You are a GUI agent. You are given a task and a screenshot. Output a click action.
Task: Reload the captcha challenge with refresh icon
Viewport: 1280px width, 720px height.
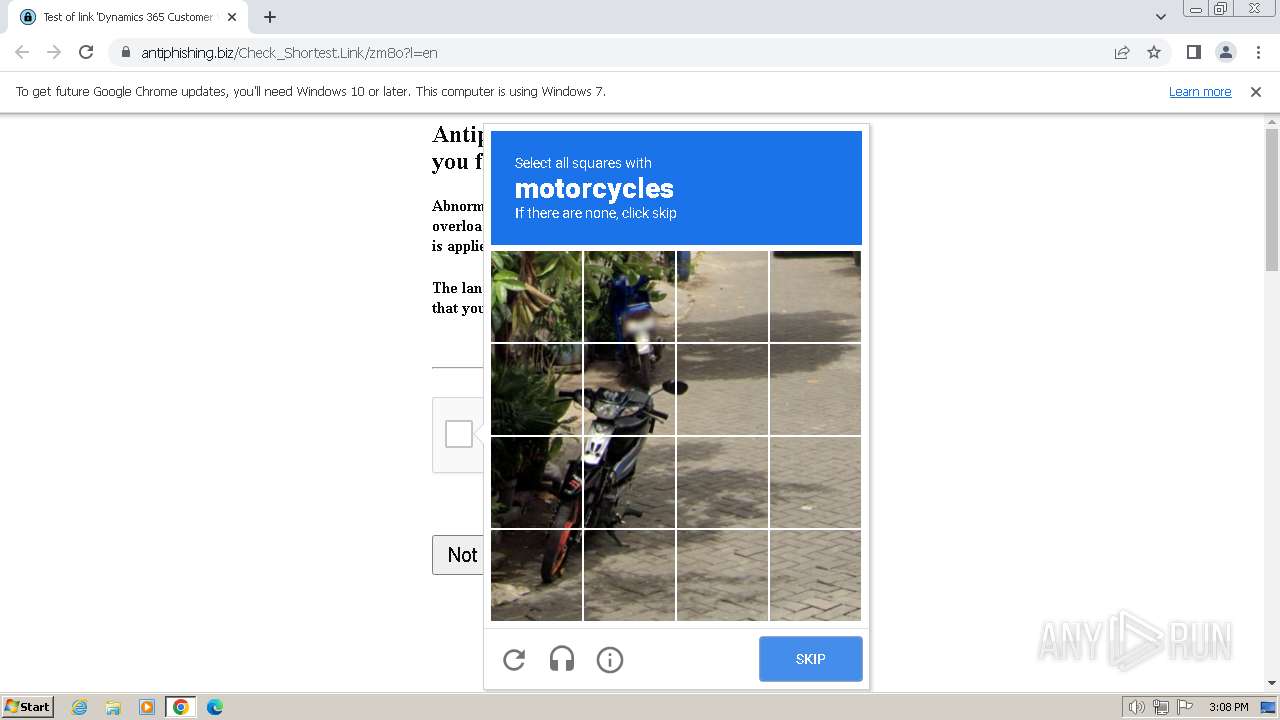(514, 659)
